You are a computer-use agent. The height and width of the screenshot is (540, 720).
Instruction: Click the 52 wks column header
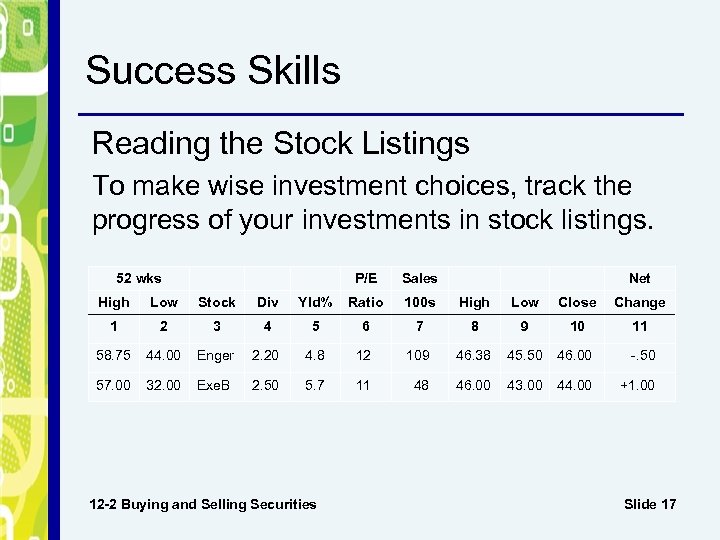138,278
